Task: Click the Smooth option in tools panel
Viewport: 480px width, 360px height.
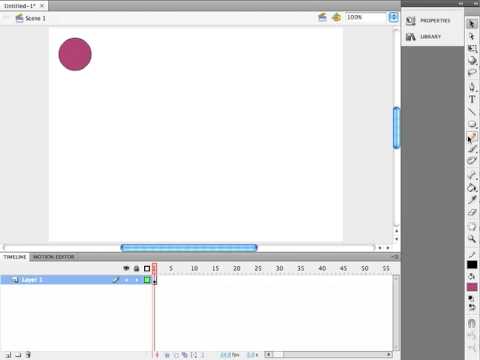Action: (x=472, y=336)
